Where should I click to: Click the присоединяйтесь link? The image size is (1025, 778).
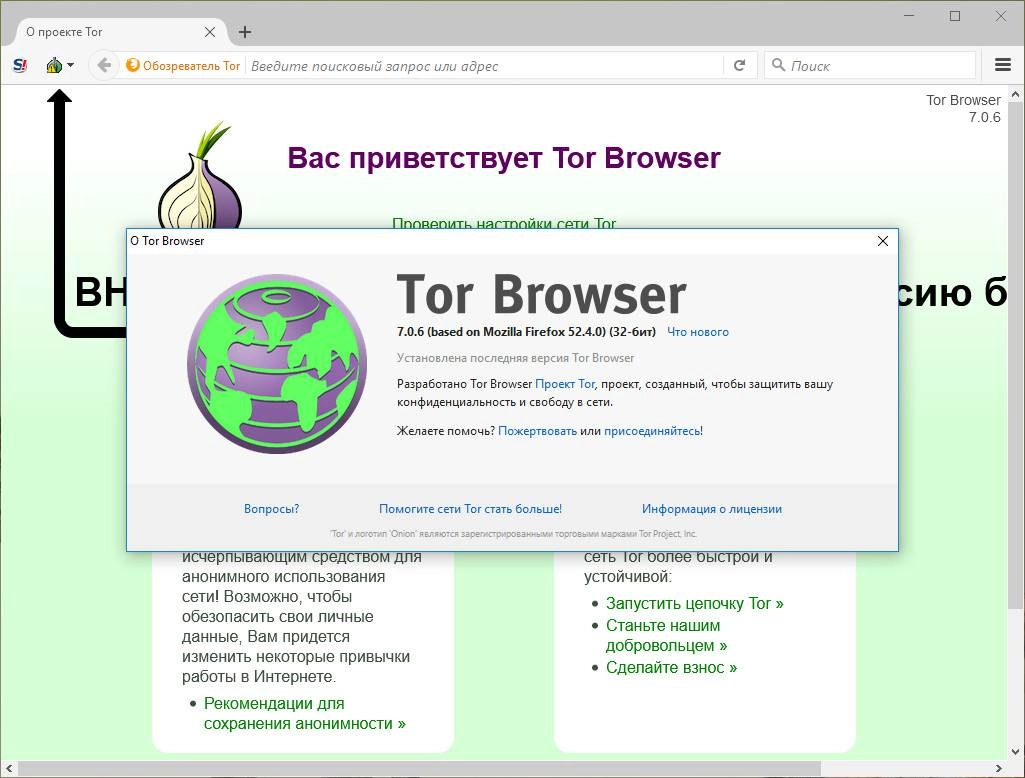tap(652, 431)
